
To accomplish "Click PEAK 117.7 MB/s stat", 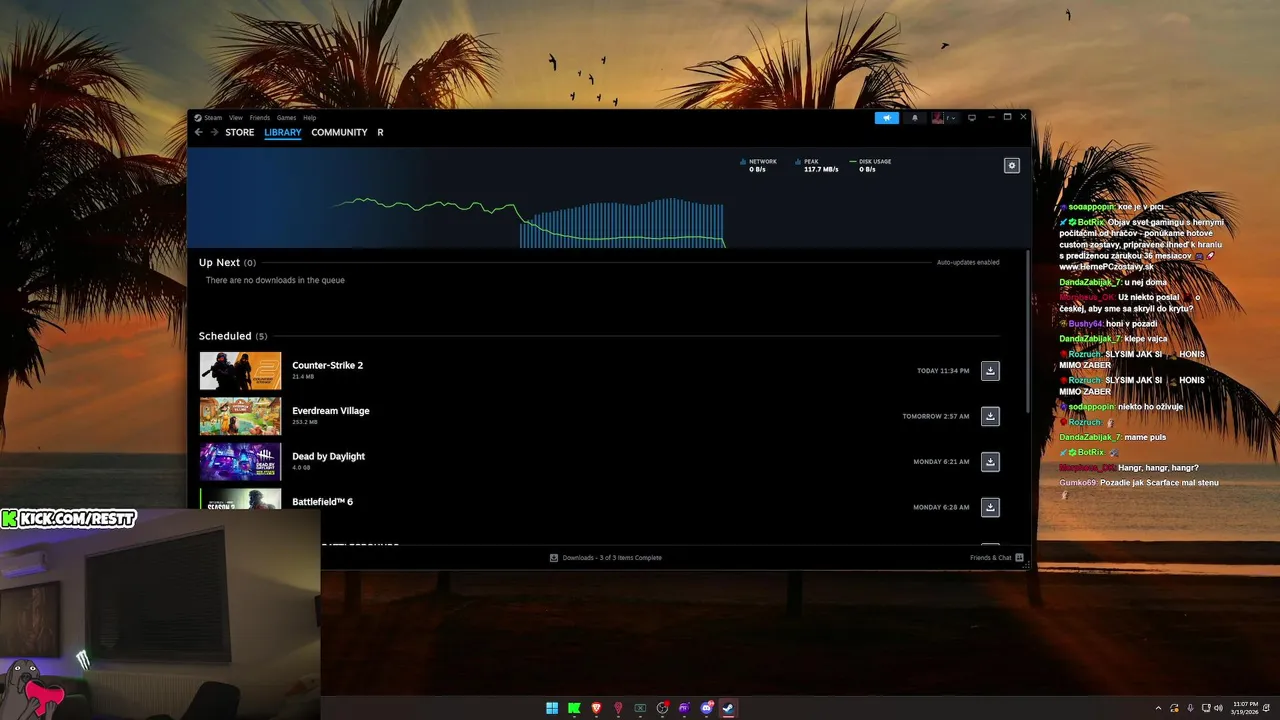I will 817,165.
